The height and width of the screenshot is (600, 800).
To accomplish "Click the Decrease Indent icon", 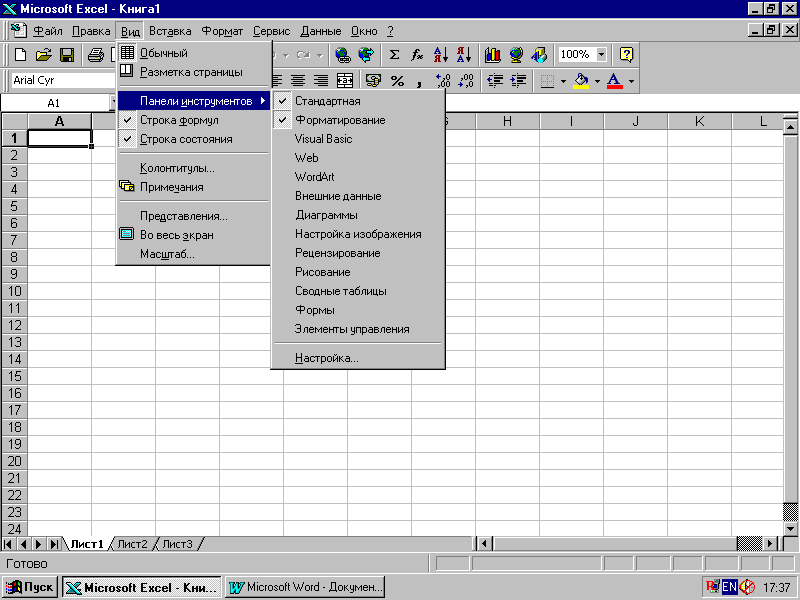I will (495, 81).
